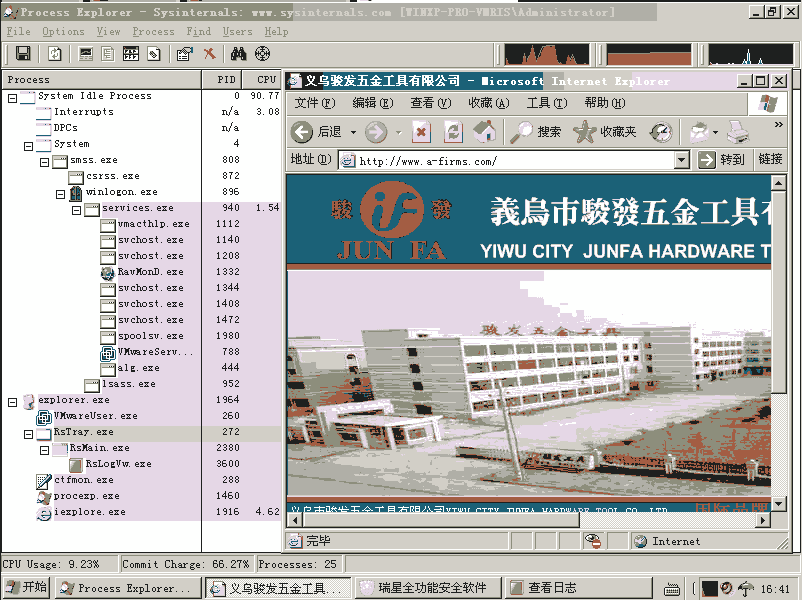Collapse the RsMain.exe tree node
Viewport: 802px width, 600px height.
[x=44, y=450]
